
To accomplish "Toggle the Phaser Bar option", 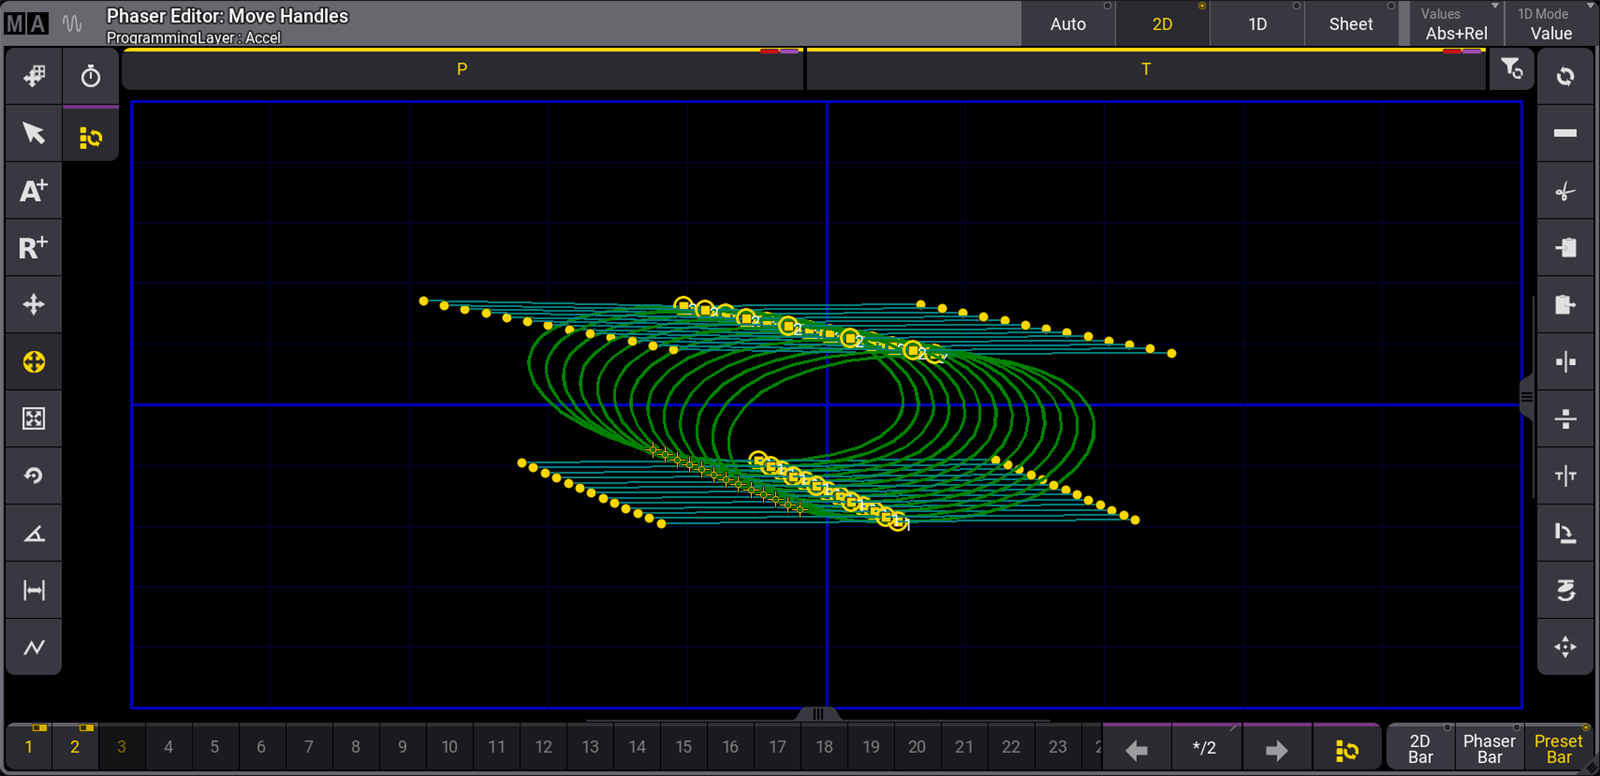I will pos(1489,748).
